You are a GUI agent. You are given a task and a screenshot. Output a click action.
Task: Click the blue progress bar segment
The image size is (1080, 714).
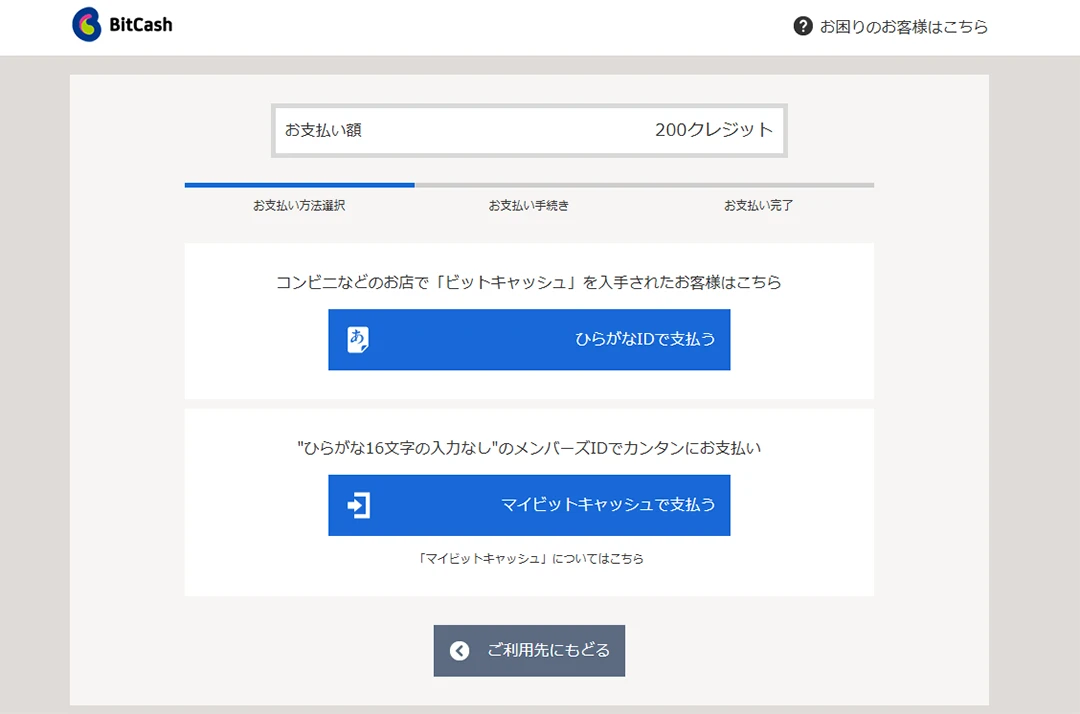299,185
